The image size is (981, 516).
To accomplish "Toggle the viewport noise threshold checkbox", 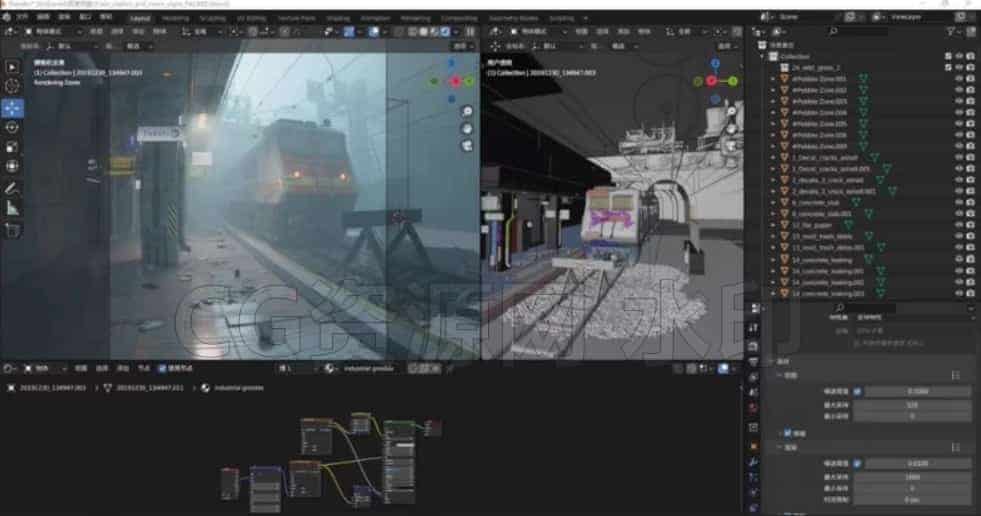I will [x=858, y=392].
